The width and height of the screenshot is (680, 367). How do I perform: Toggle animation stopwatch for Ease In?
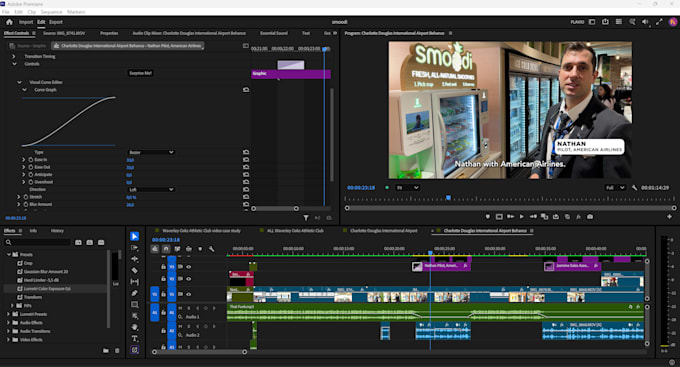31,160
